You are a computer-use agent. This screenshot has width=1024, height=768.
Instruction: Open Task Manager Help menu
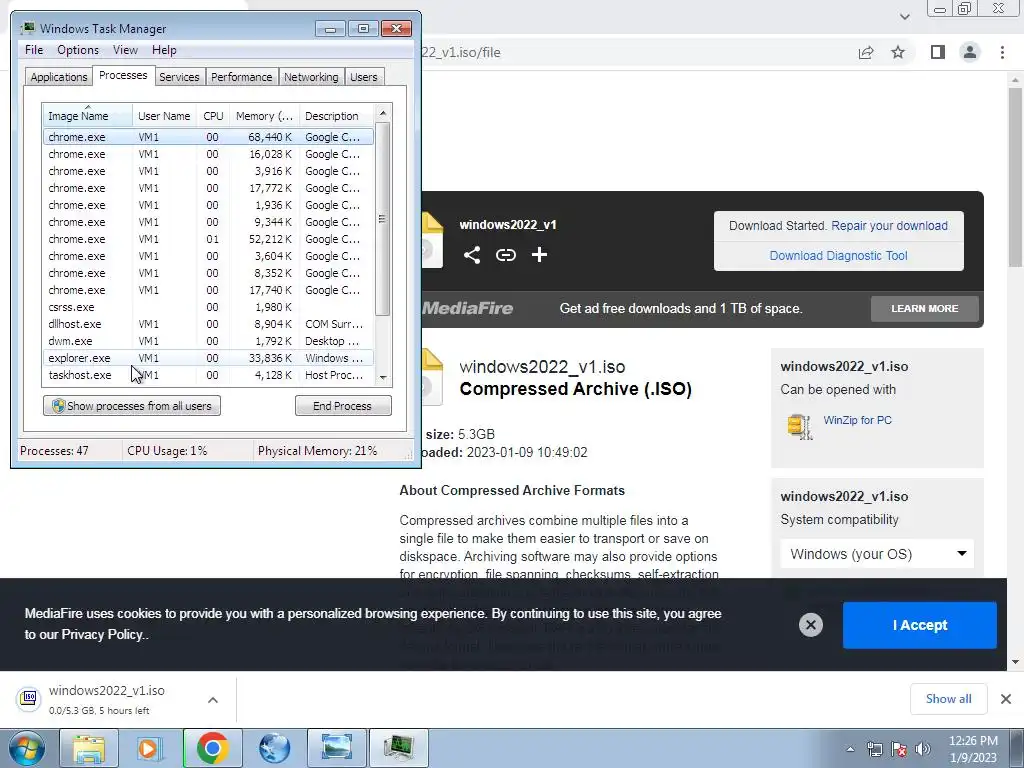pyautogui.click(x=164, y=50)
